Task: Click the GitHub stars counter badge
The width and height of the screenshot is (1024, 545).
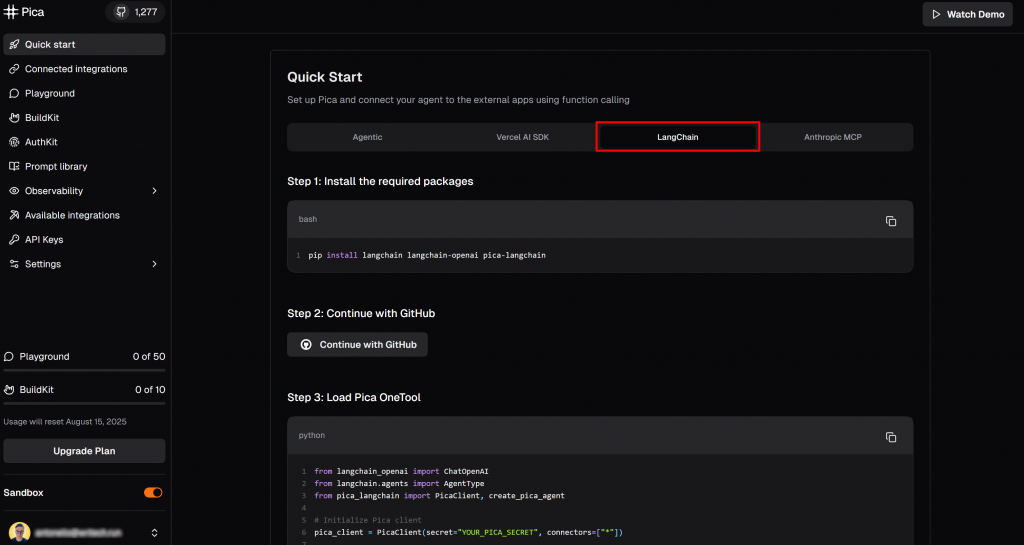Action: pos(136,13)
